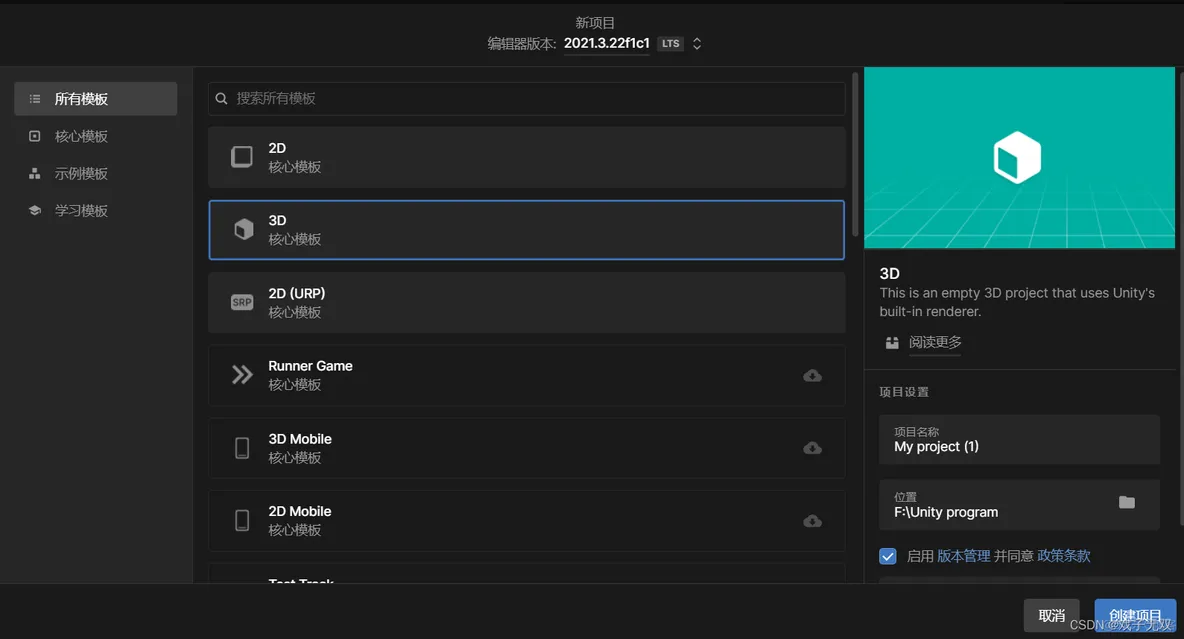Edit the location F:\Unity program field

[x=1019, y=505]
